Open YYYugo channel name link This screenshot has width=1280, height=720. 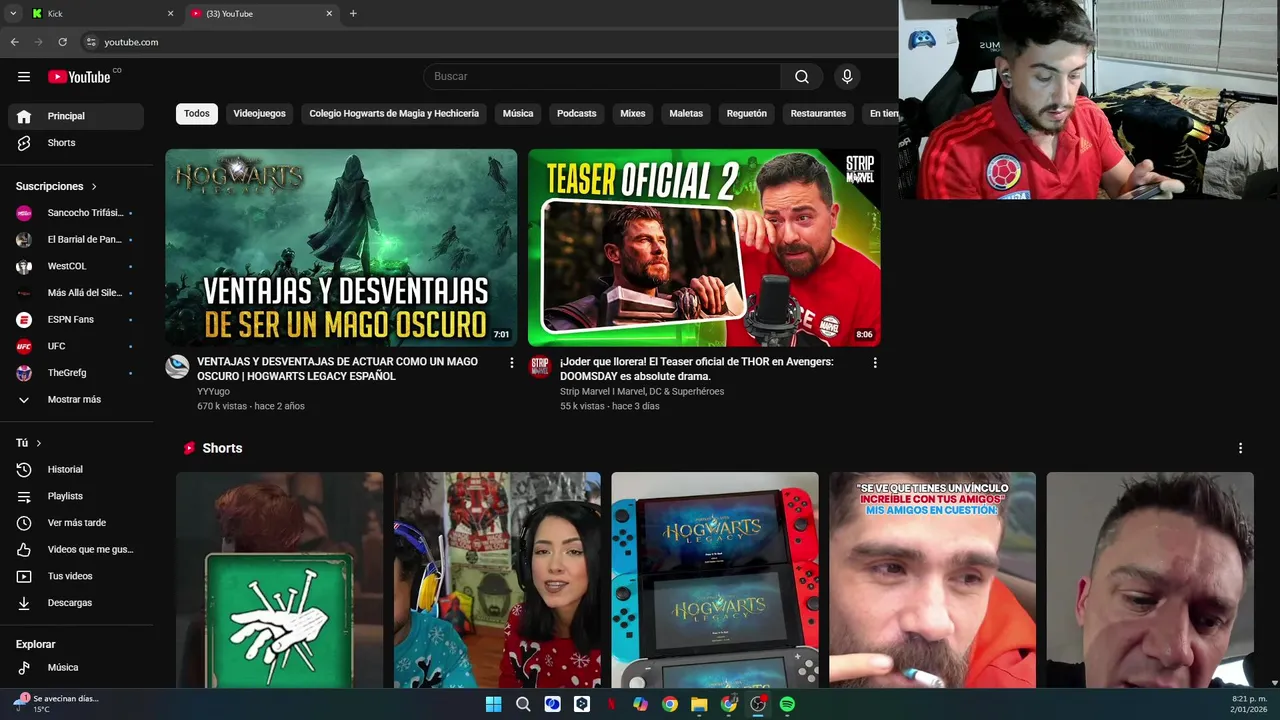tap(213, 392)
